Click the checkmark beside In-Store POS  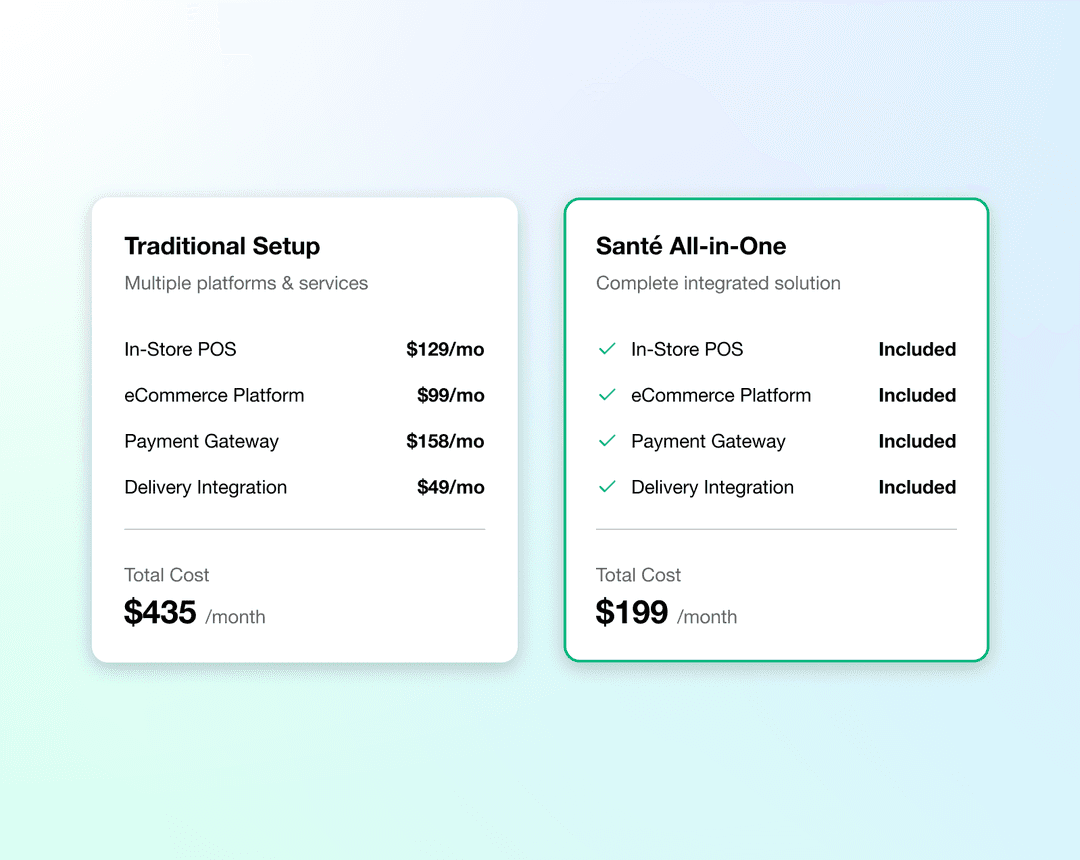pos(606,349)
